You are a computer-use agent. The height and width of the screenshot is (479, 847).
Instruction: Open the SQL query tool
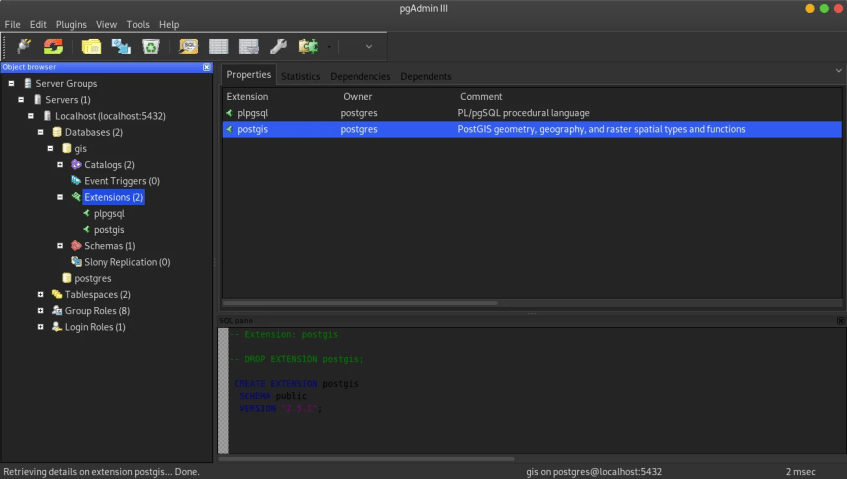click(x=189, y=46)
